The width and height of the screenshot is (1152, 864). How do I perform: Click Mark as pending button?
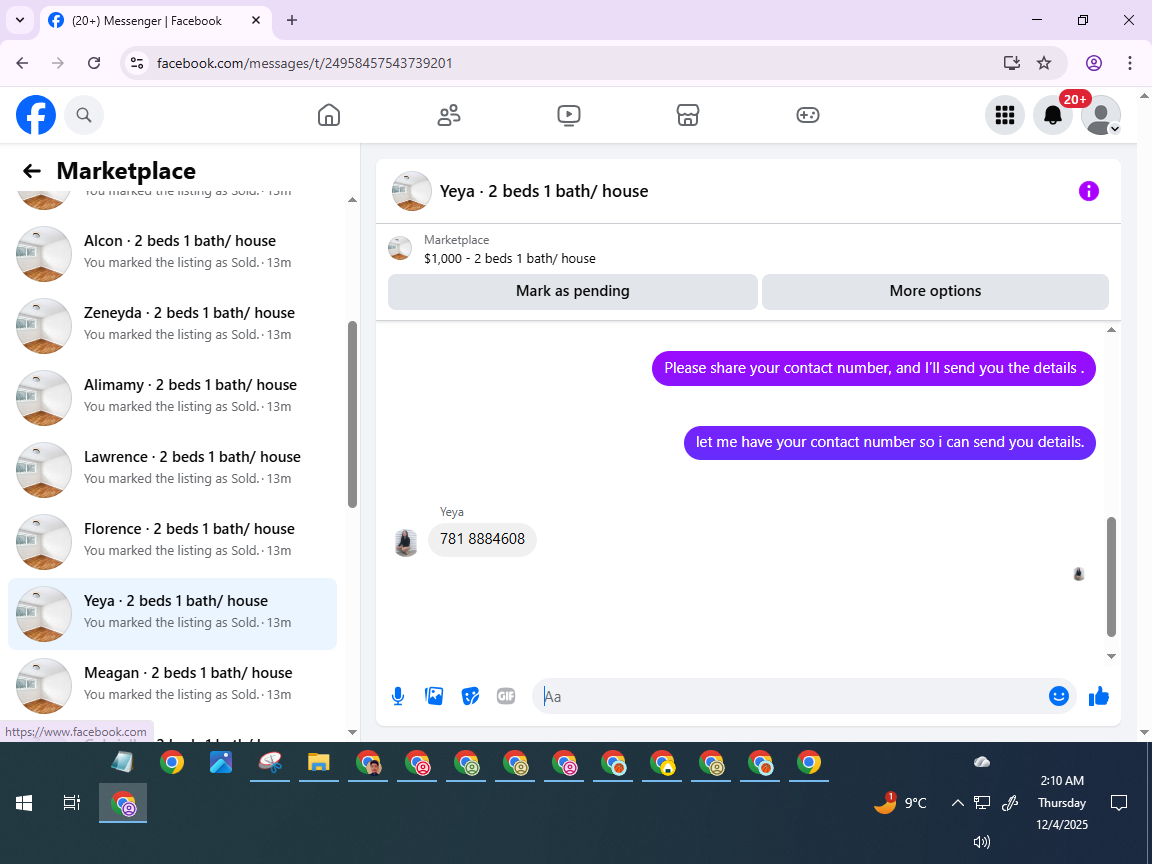point(572,291)
